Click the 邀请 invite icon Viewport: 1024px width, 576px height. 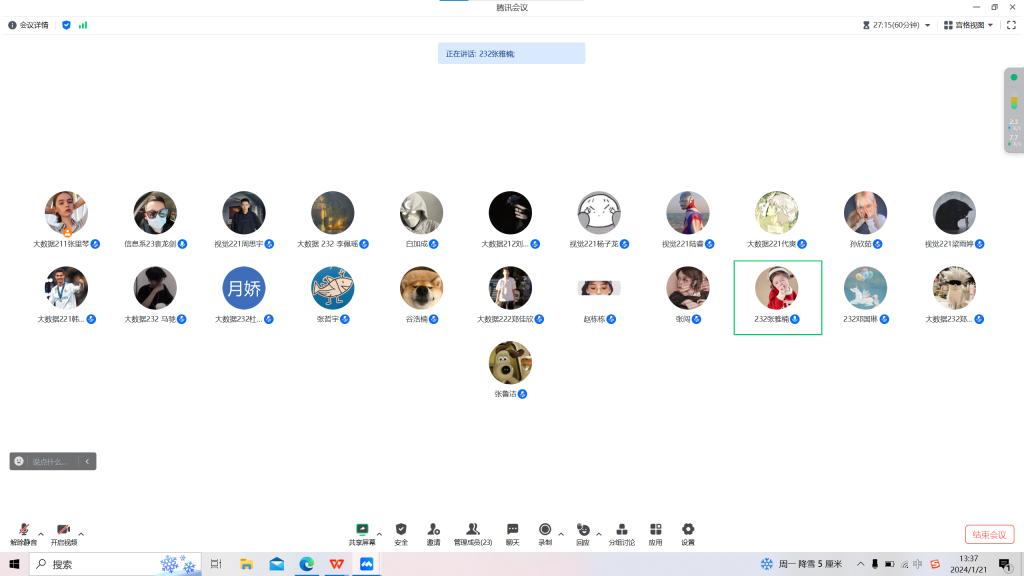point(433,532)
